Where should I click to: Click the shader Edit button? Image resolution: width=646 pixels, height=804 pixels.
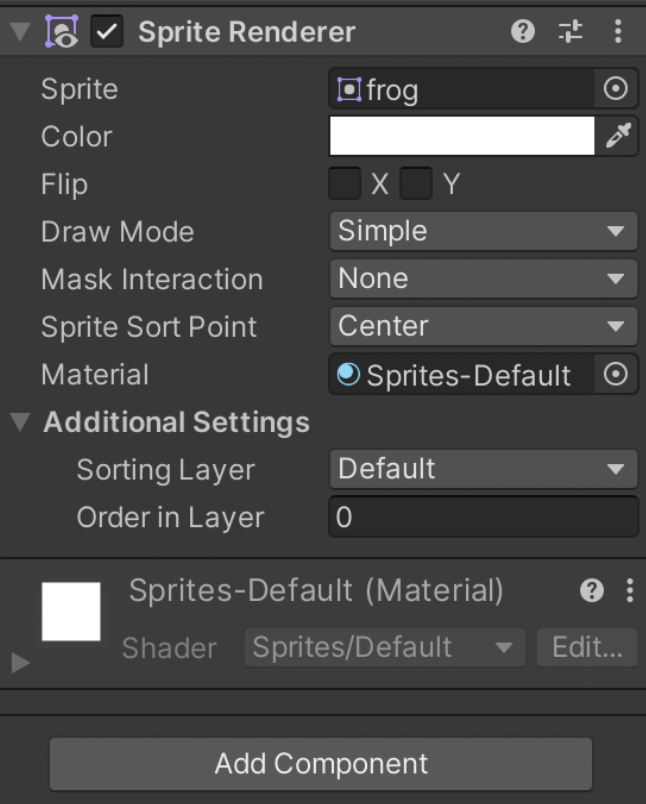click(587, 648)
